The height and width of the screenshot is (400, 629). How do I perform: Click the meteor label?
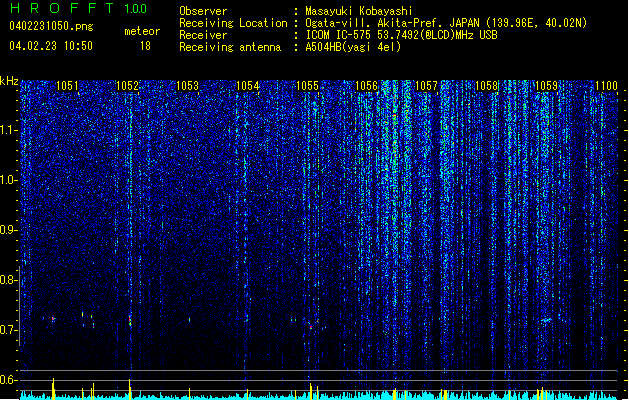click(x=142, y=31)
